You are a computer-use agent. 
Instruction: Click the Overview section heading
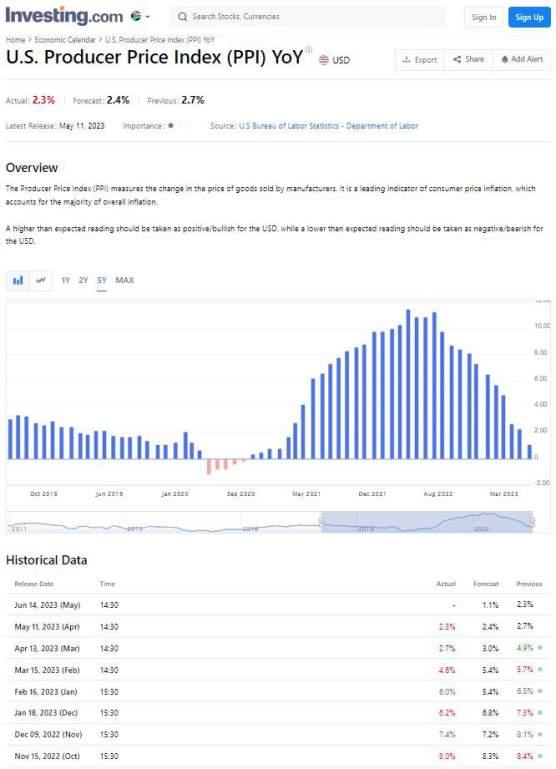tap(32, 168)
